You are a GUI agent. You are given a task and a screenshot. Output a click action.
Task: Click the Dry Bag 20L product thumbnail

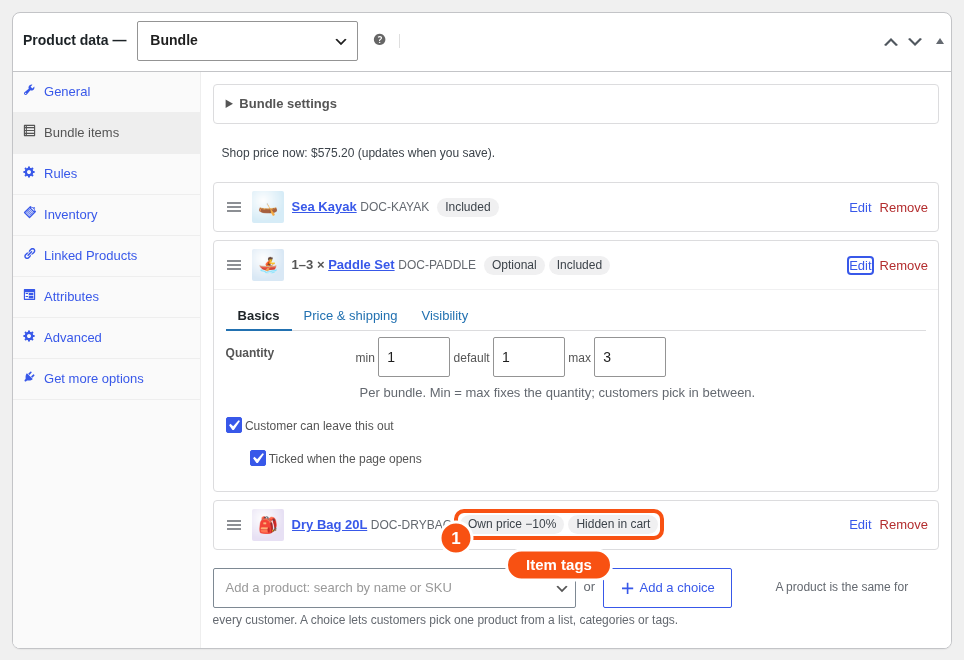tap(267, 525)
